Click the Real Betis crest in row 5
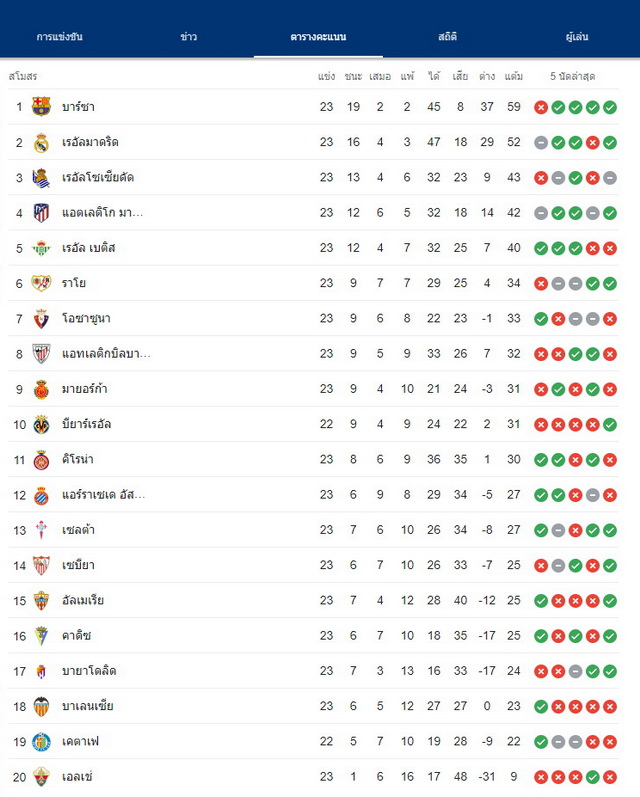Screen dimensions: 640x797 pyautogui.click(x=41, y=249)
